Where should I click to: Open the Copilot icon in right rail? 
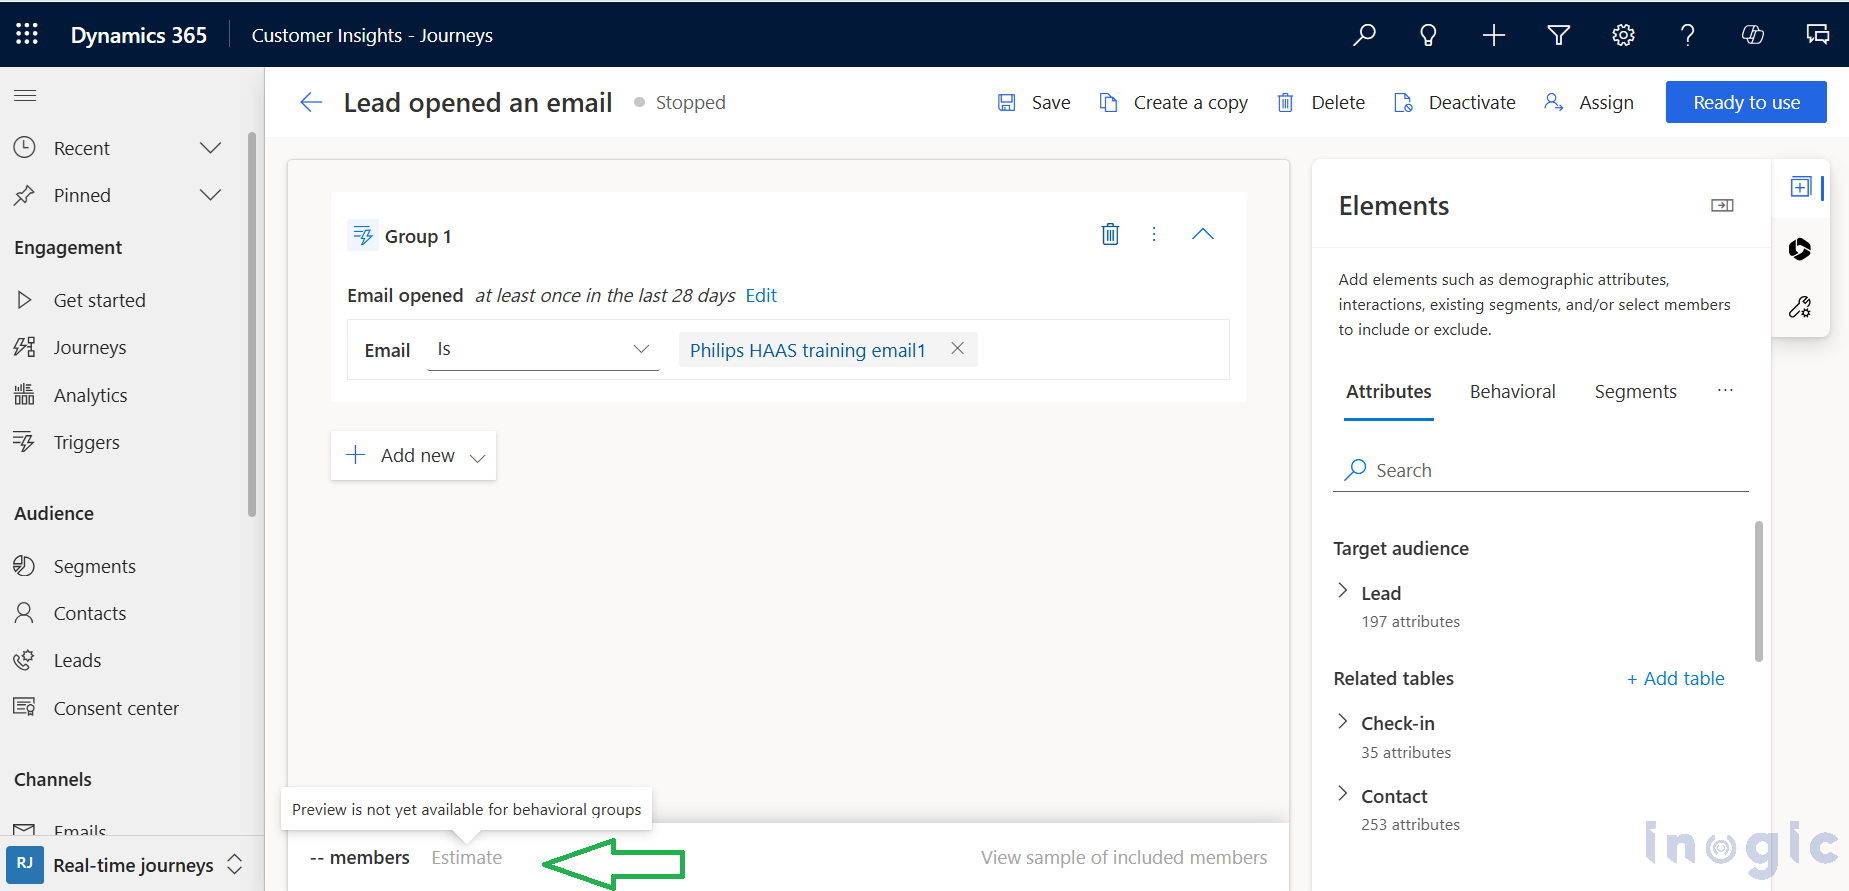click(1800, 249)
